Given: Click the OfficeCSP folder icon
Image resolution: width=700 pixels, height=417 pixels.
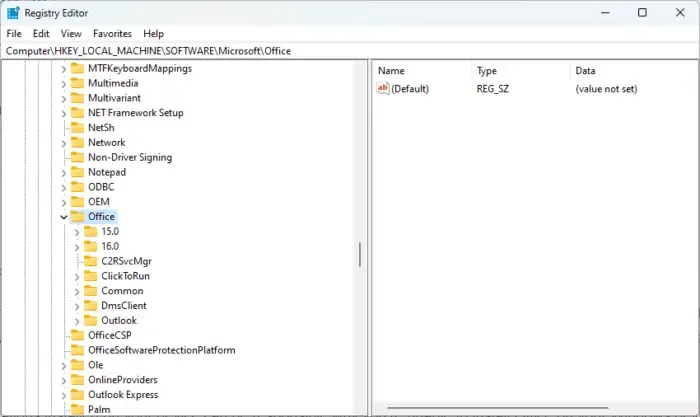Looking at the screenshot, I should 77,335.
